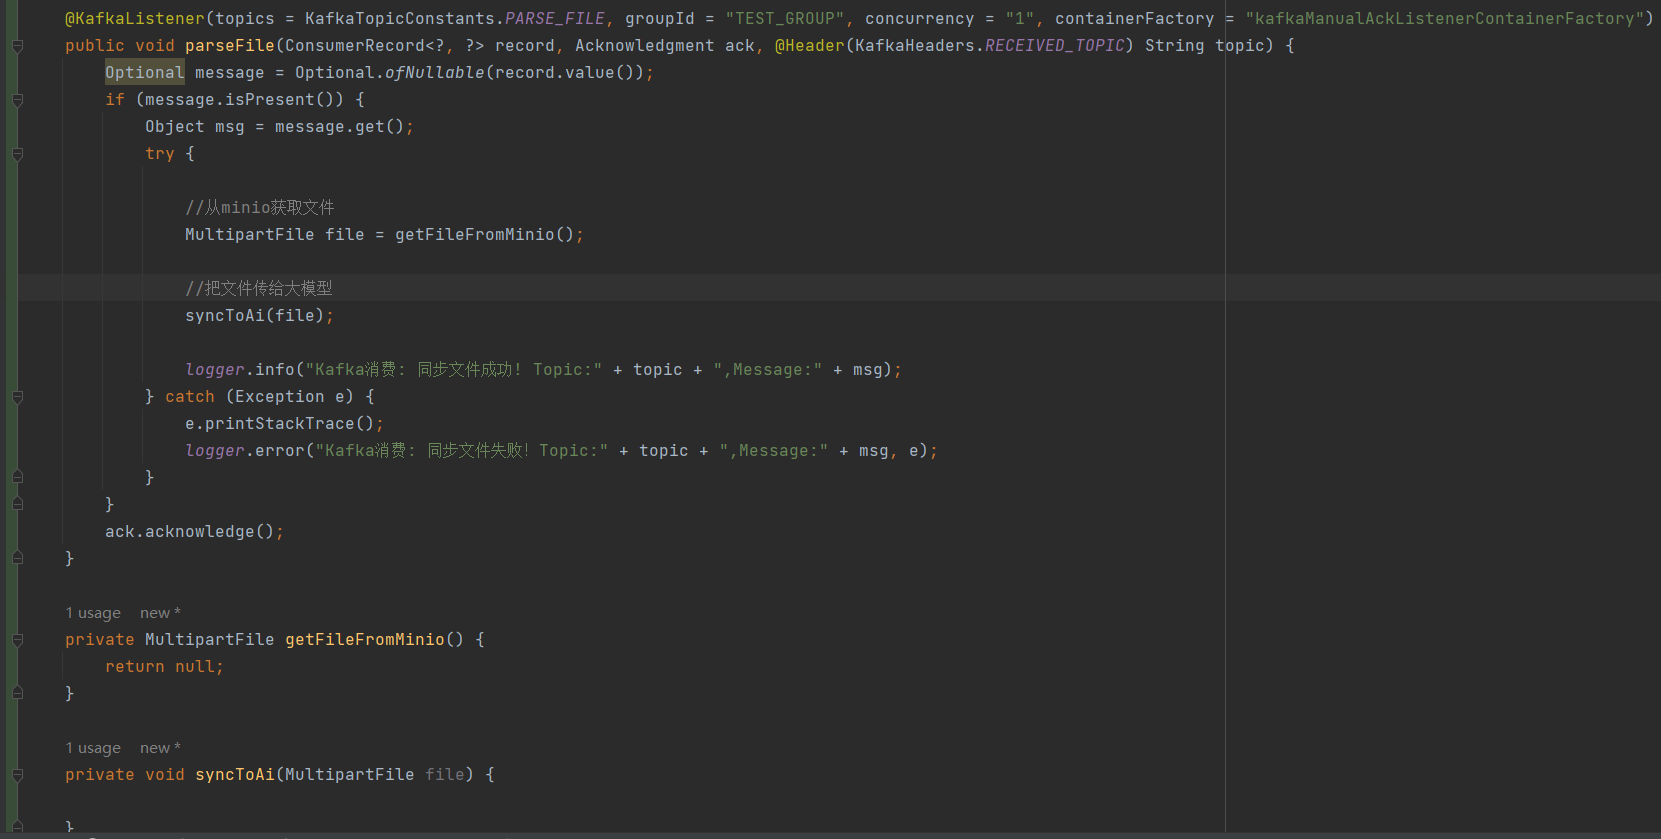Click the message.get() call
This screenshot has height=839, width=1661.
tap(340, 127)
